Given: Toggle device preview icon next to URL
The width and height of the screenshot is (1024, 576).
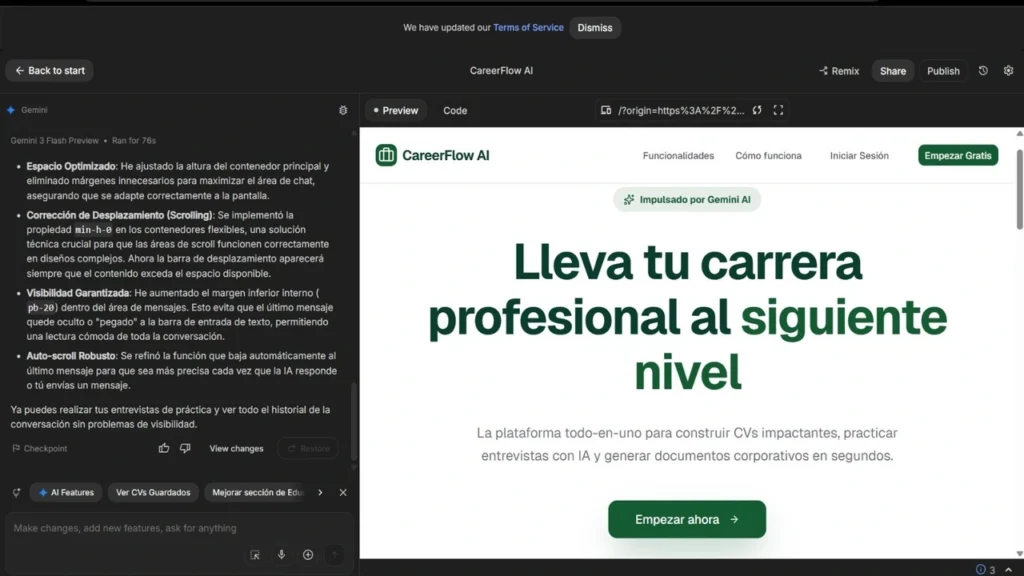Looking at the screenshot, I should coord(606,110).
